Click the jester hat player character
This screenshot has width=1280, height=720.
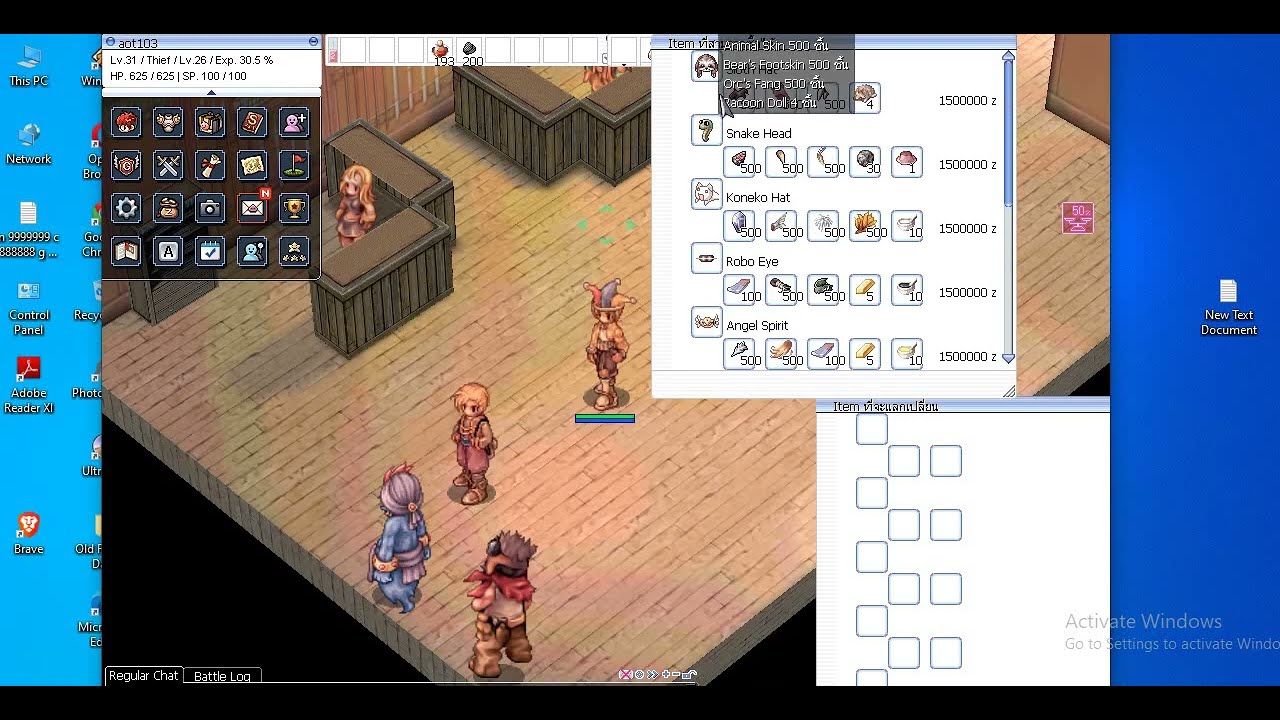click(605, 345)
